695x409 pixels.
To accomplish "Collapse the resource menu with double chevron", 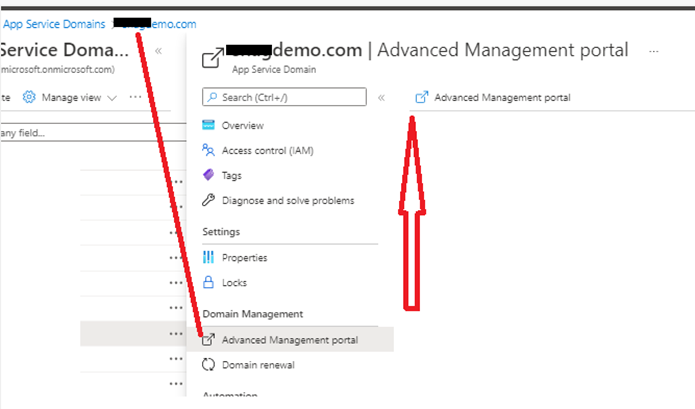I will tap(381, 97).
